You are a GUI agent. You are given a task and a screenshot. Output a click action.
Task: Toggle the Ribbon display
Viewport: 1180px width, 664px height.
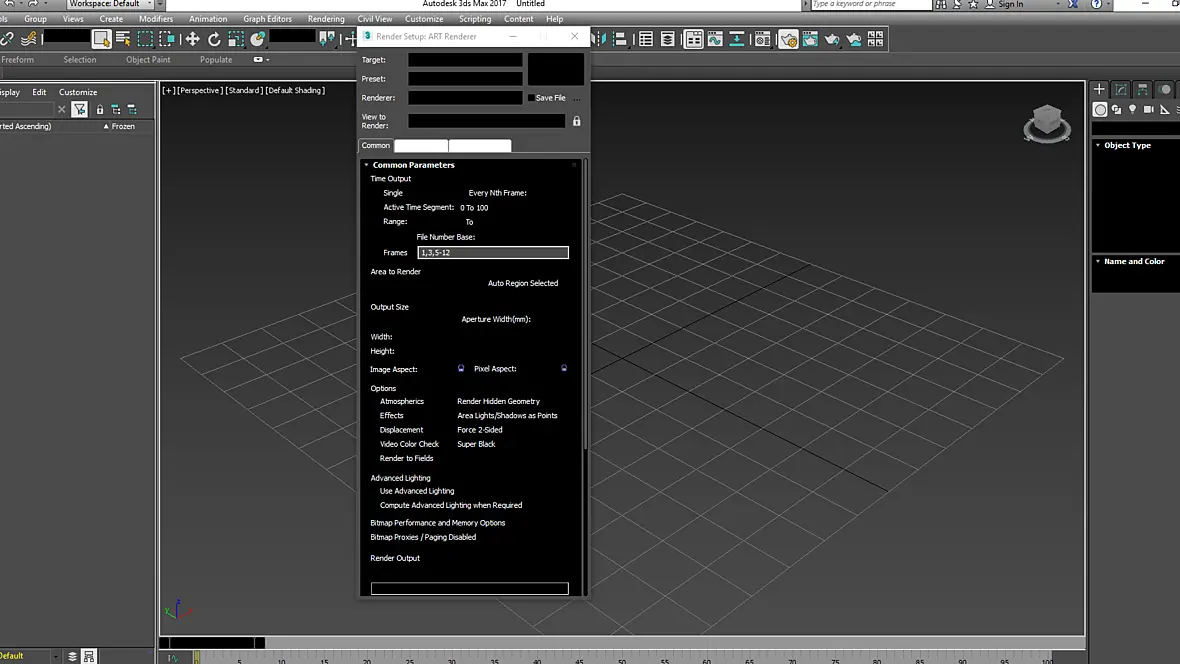click(x=693, y=38)
